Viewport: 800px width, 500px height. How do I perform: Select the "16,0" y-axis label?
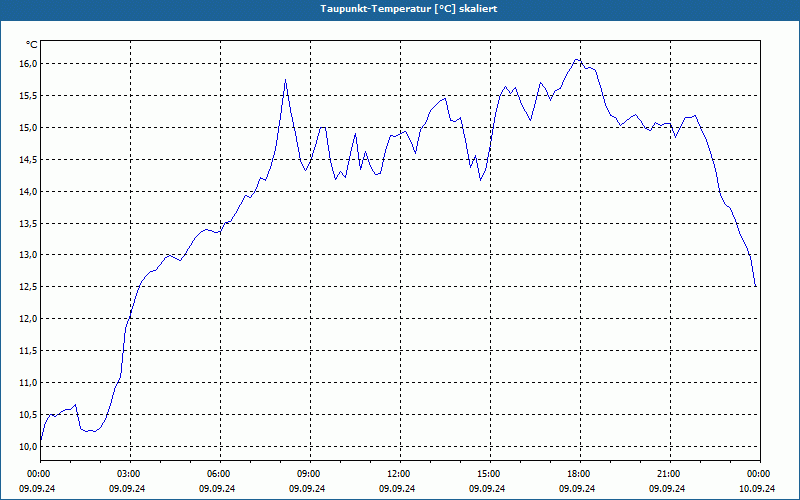coord(29,64)
